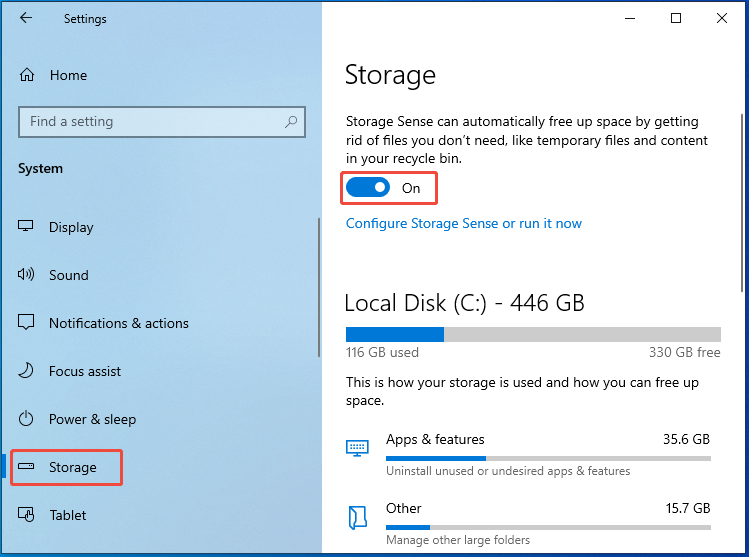Click the Tablet icon in sidebar
Screen dimensions: 749x557
[x=26, y=514]
